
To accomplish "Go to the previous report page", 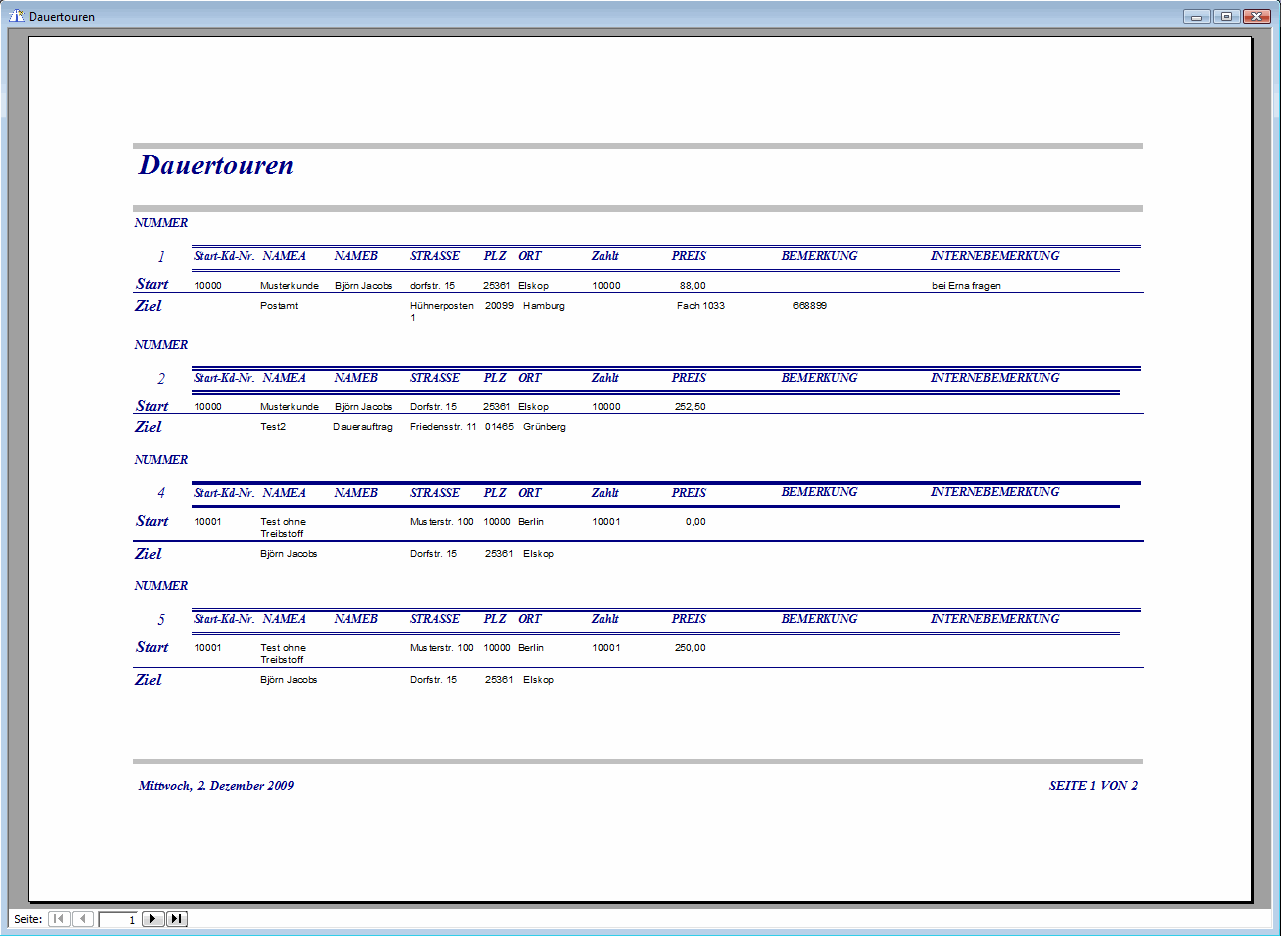I will coord(83,919).
